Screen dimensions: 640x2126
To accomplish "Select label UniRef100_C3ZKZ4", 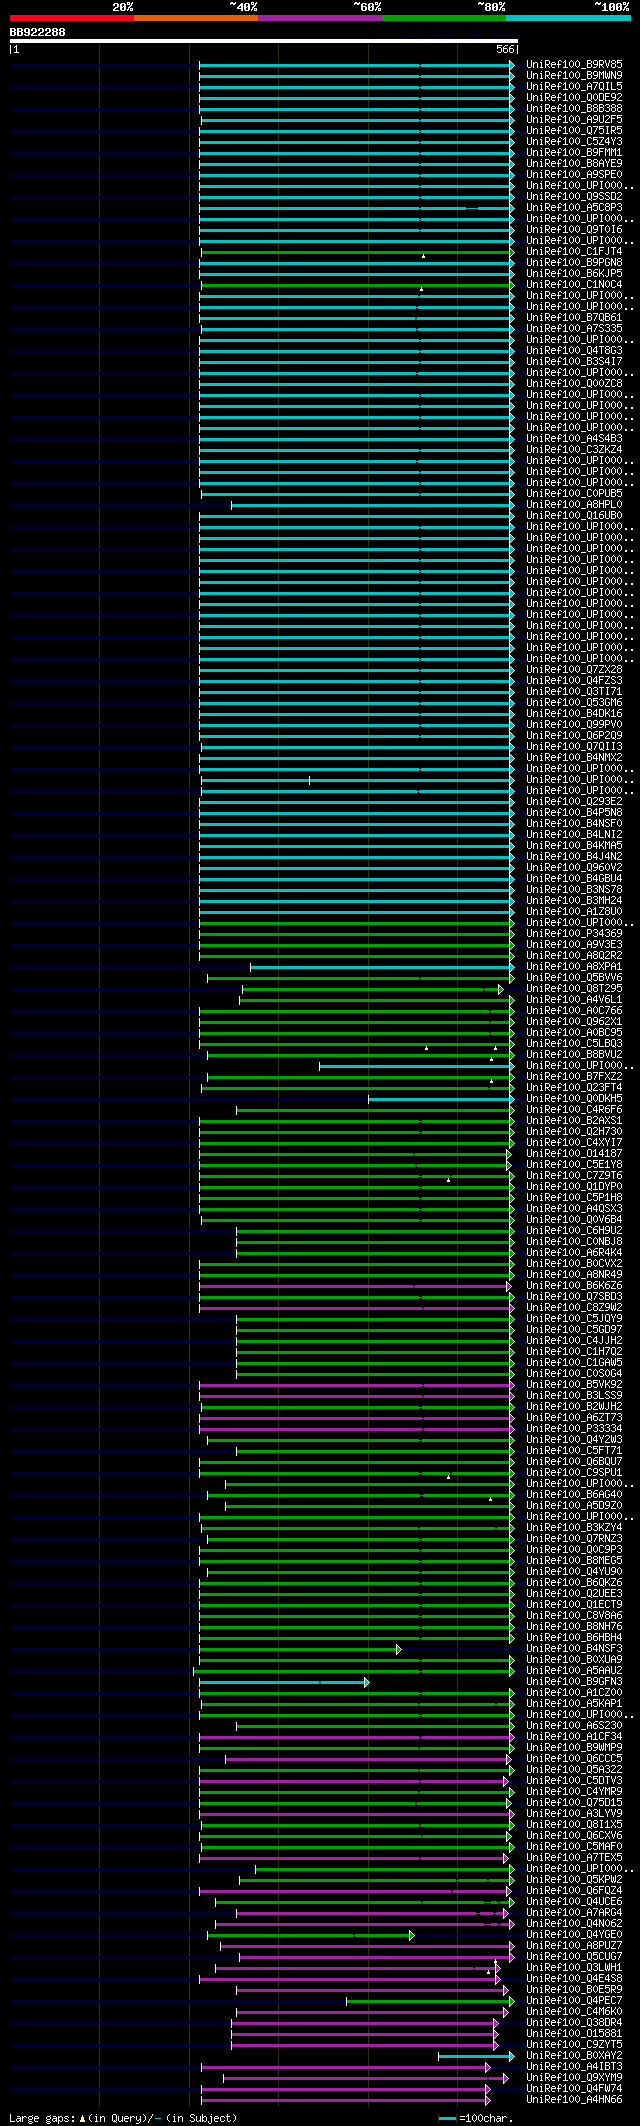I will point(574,449).
